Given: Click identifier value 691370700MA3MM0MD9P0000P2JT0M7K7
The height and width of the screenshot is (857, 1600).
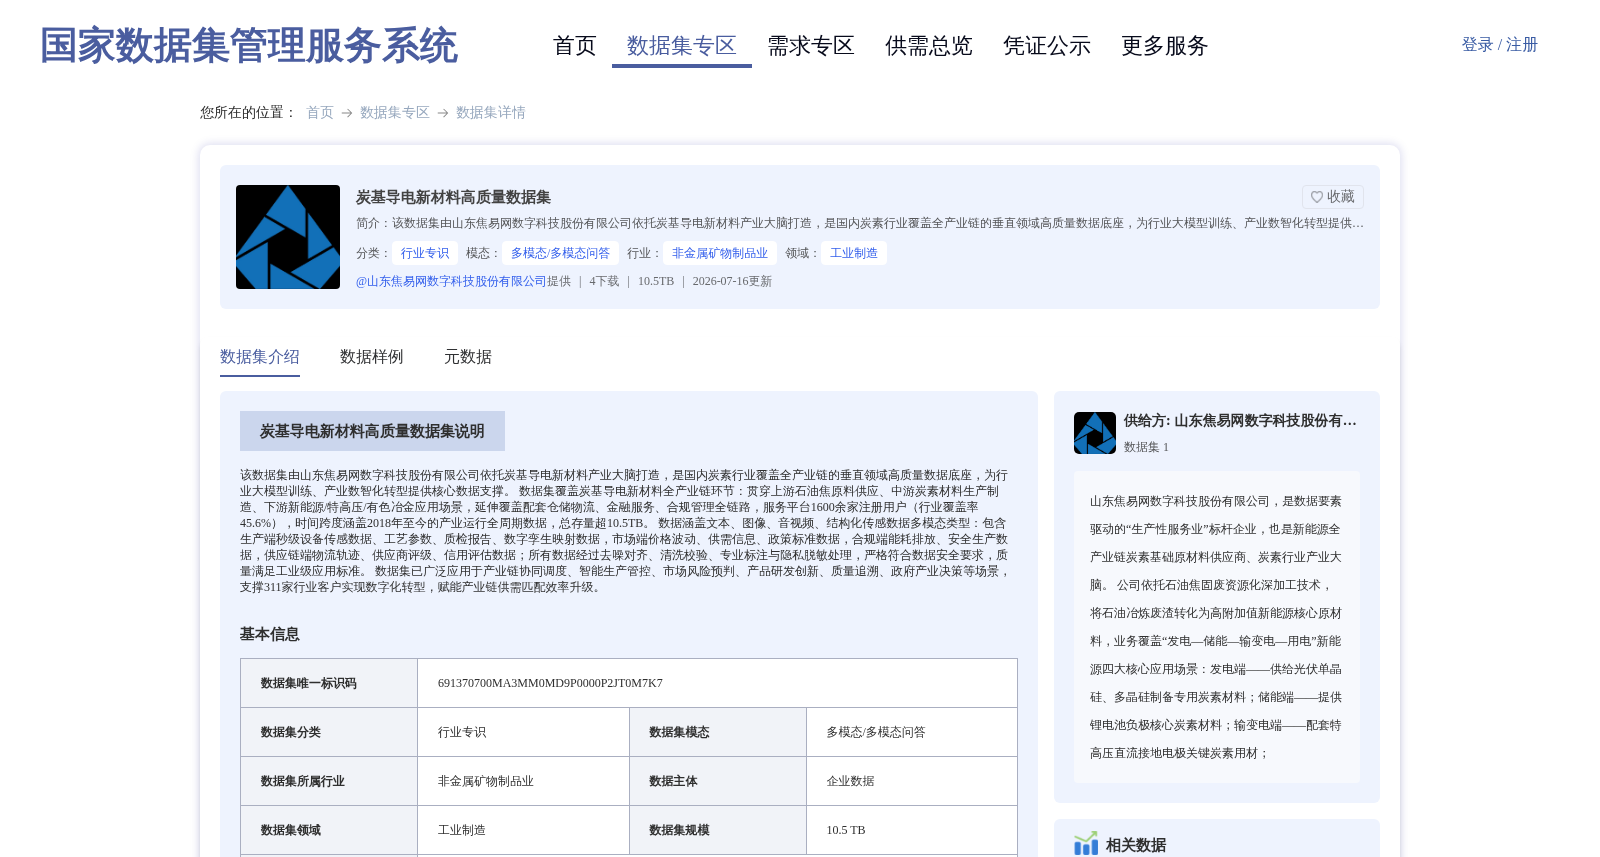Looking at the screenshot, I should coord(550,683).
